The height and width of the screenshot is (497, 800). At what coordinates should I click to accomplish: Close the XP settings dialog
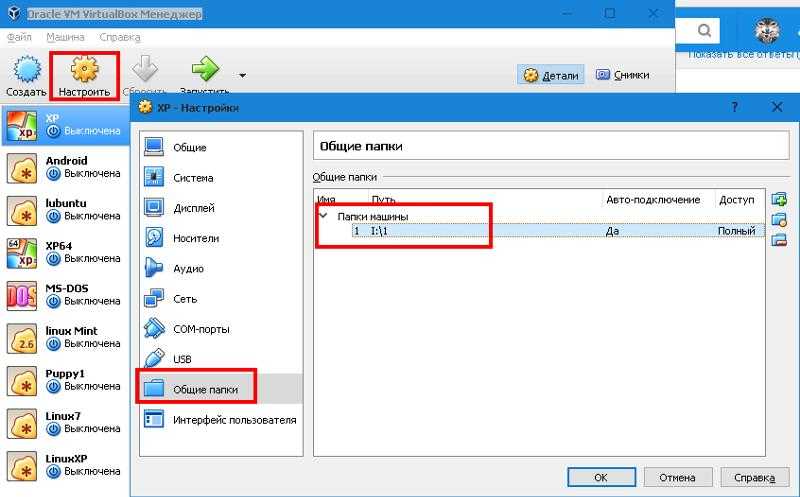point(777,107)
